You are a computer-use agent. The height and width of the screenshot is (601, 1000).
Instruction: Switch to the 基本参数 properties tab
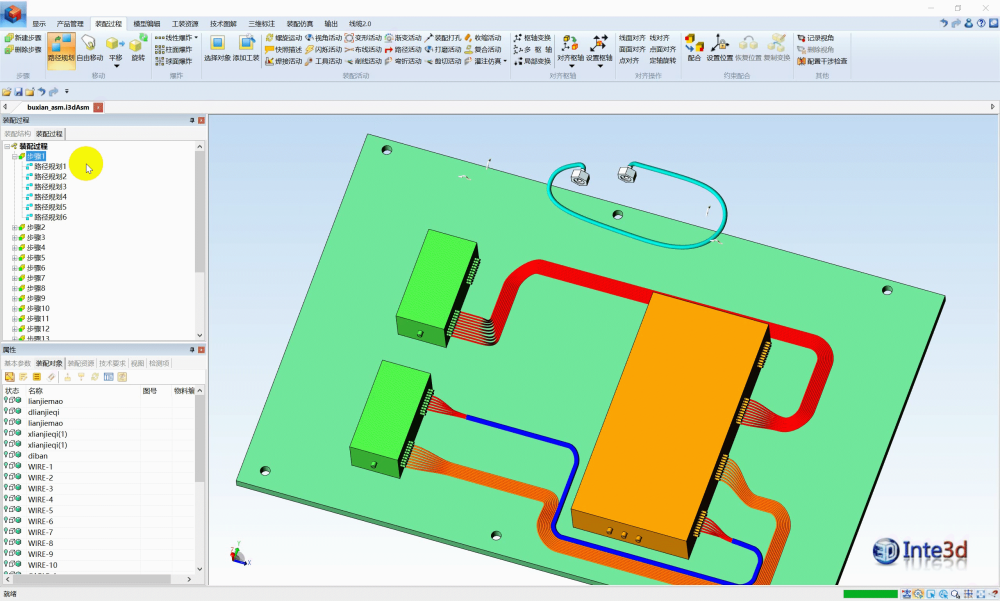(x=17, y=363)
